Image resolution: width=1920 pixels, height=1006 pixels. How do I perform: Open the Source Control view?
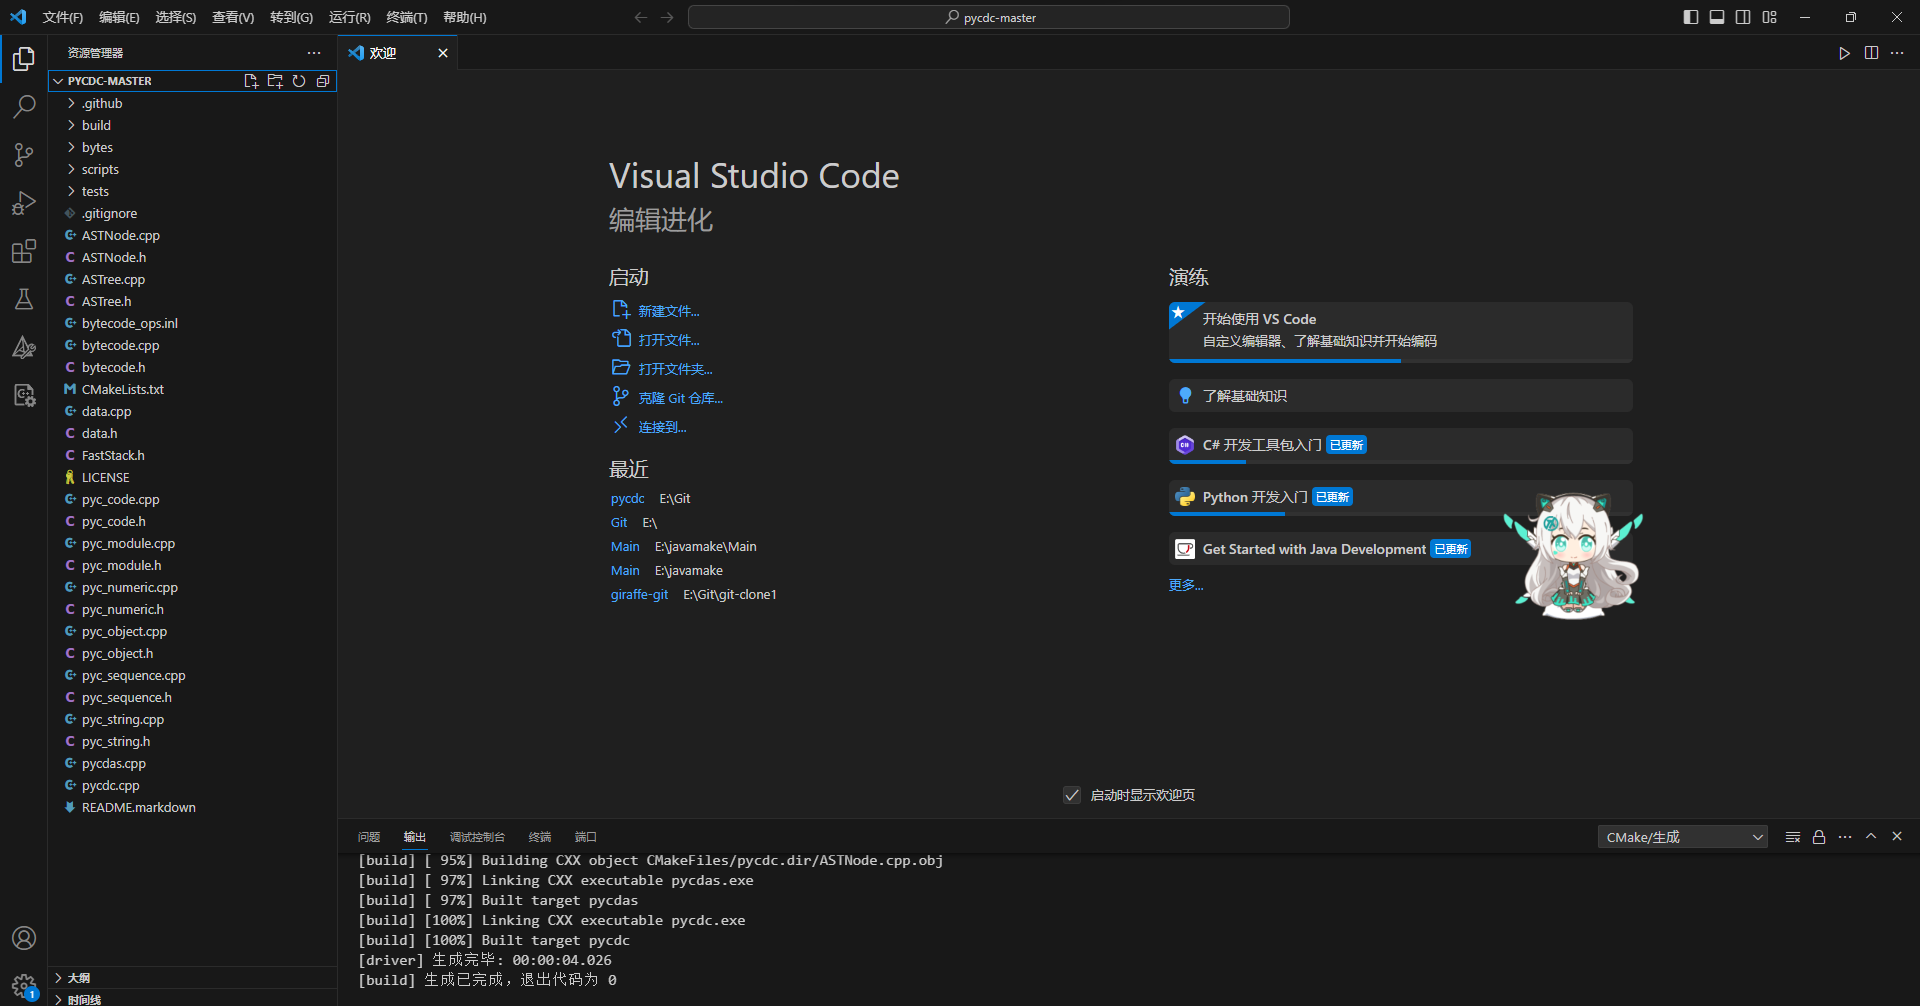24,155
